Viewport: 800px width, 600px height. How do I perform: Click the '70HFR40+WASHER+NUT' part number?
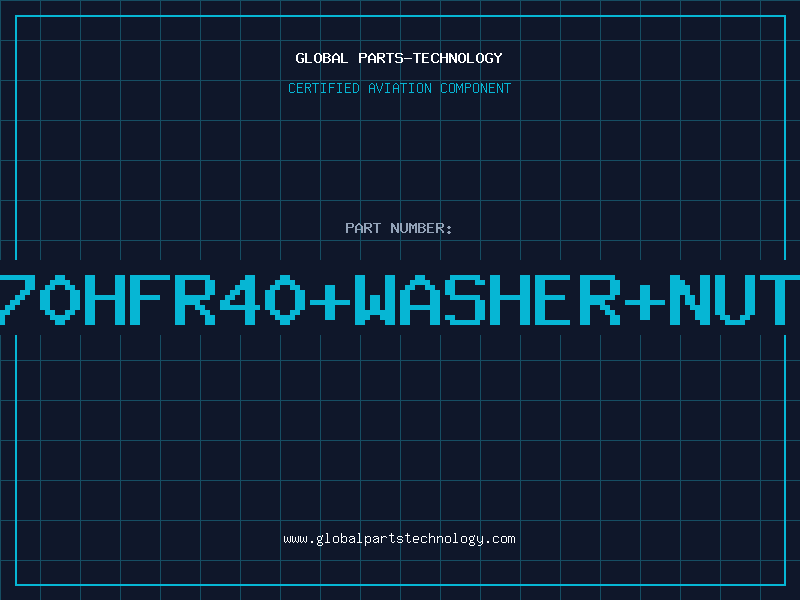(x=400, y=299)
